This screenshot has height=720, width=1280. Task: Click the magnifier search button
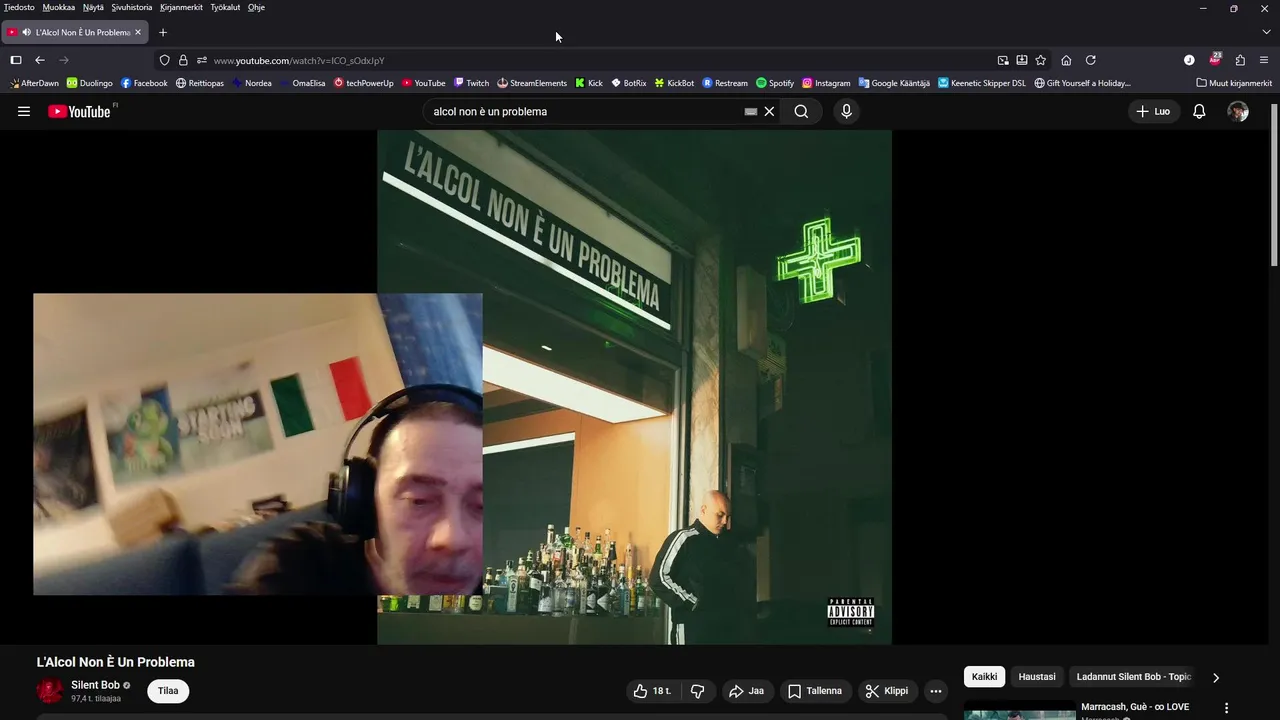point(801,112)
